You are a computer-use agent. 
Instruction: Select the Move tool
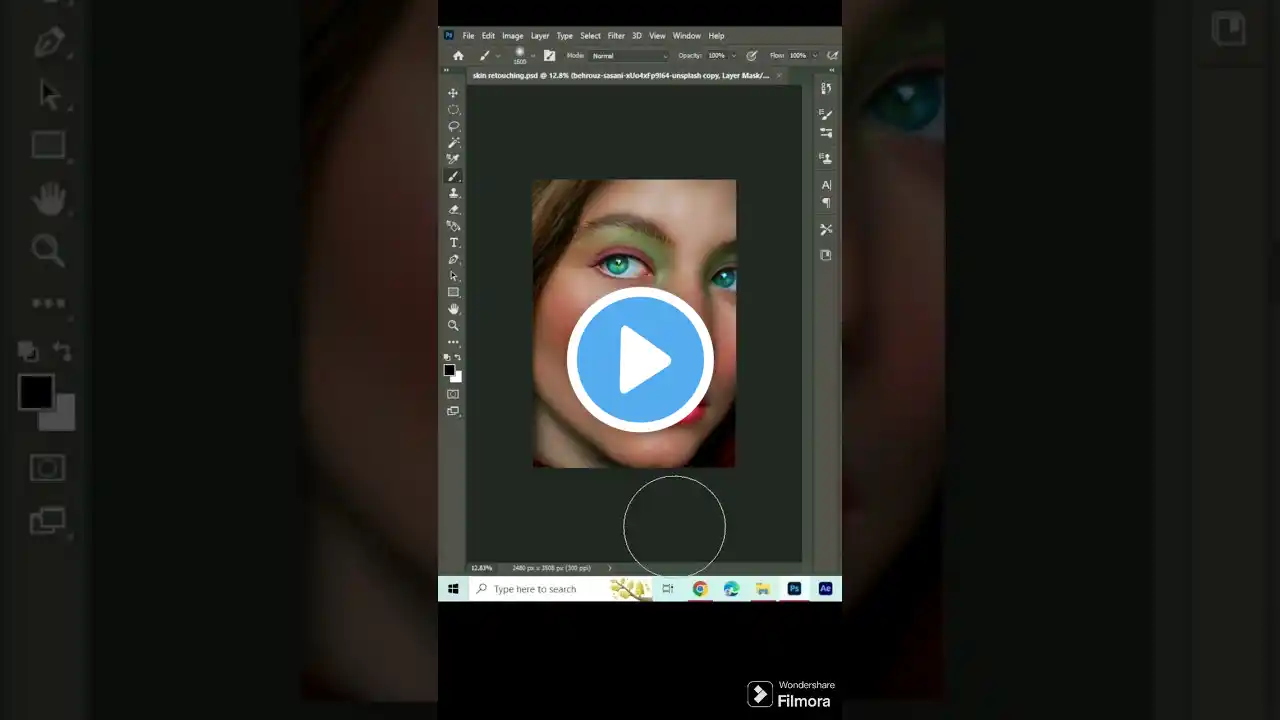453,93
